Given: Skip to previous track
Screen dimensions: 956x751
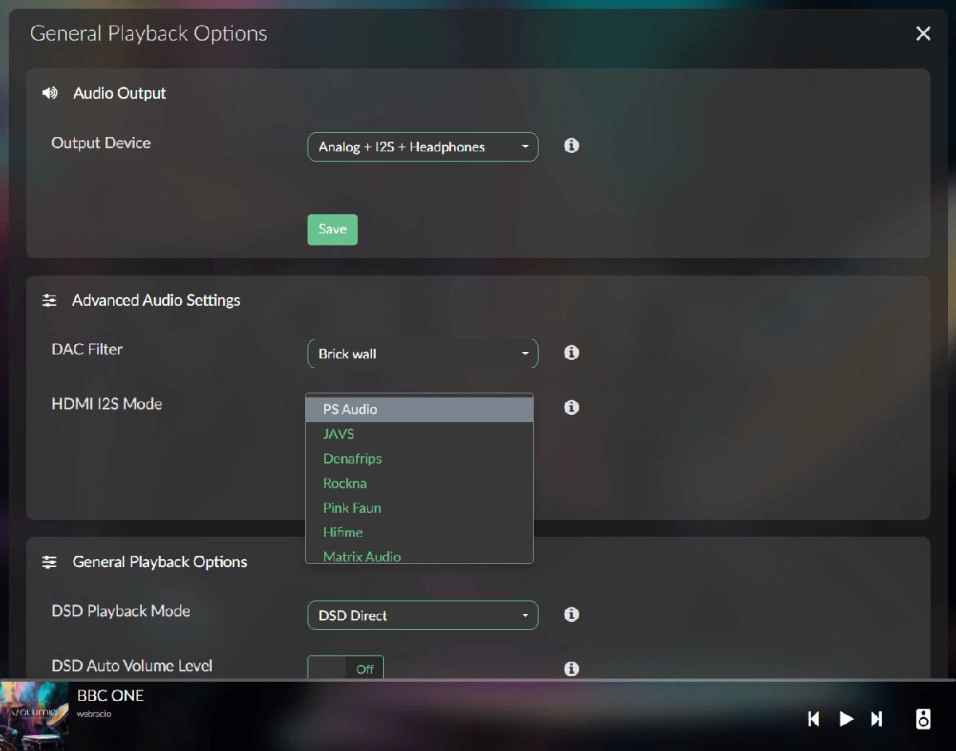Looking at the screenshot, I should point(814,719).
